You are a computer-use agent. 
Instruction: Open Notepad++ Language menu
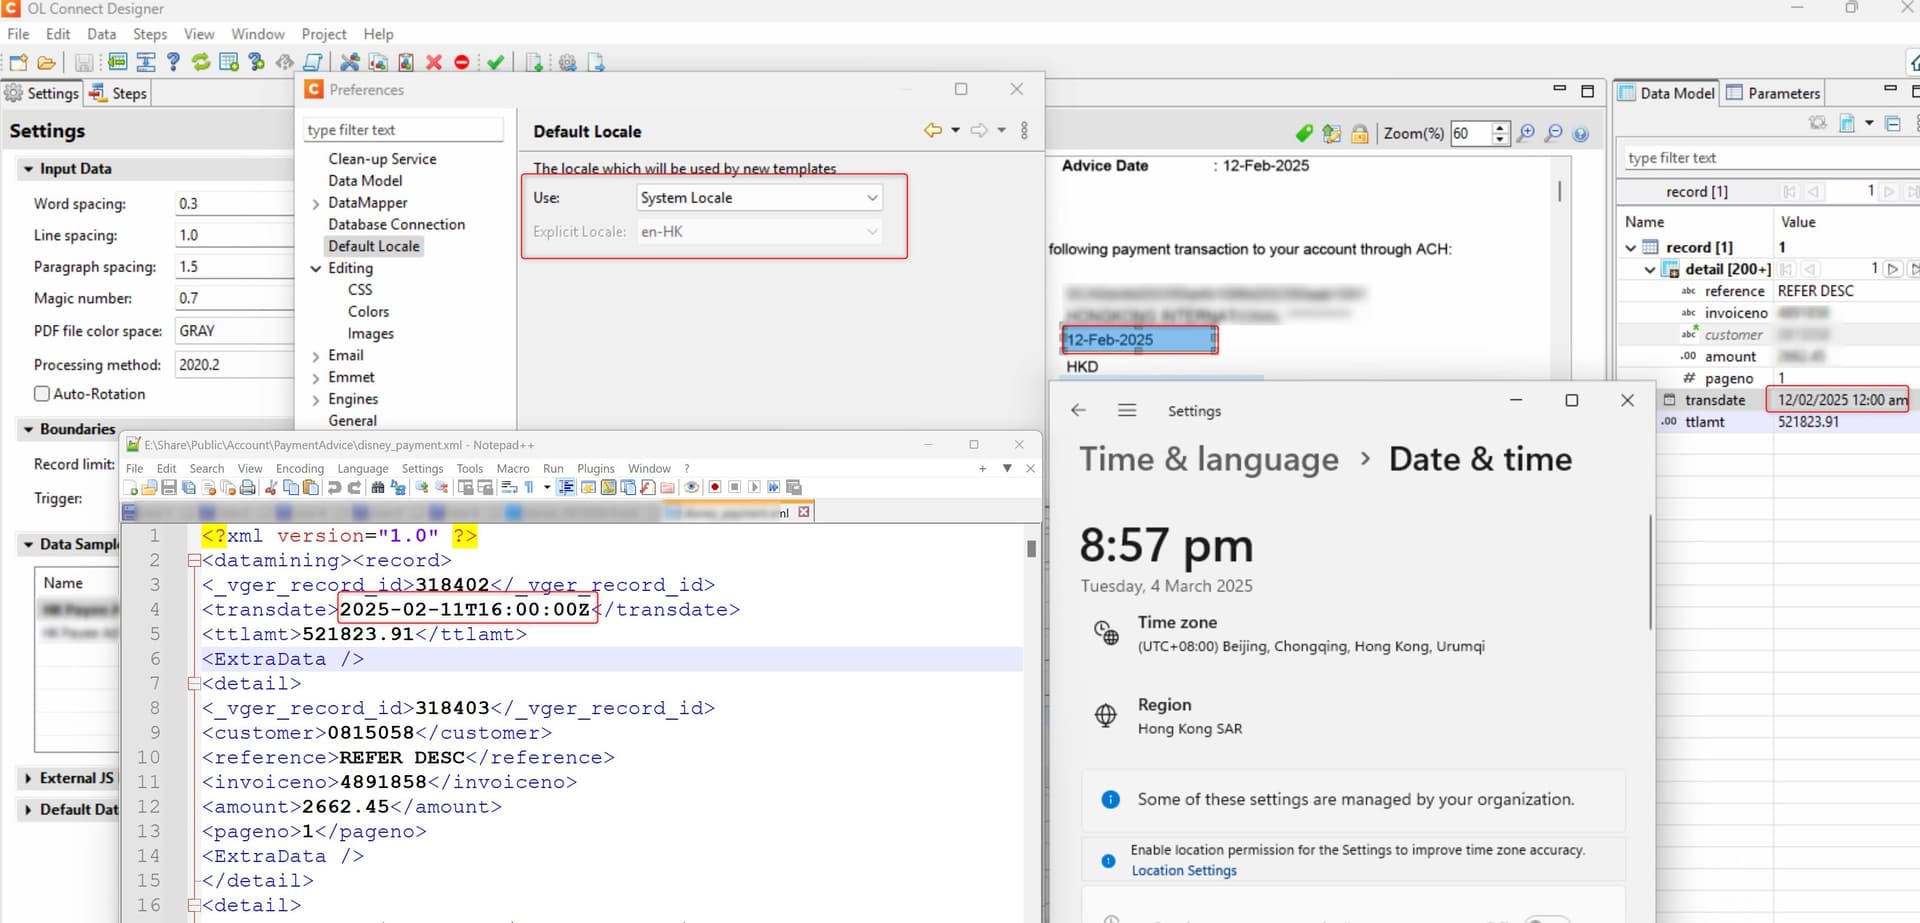tap(363, 468)
